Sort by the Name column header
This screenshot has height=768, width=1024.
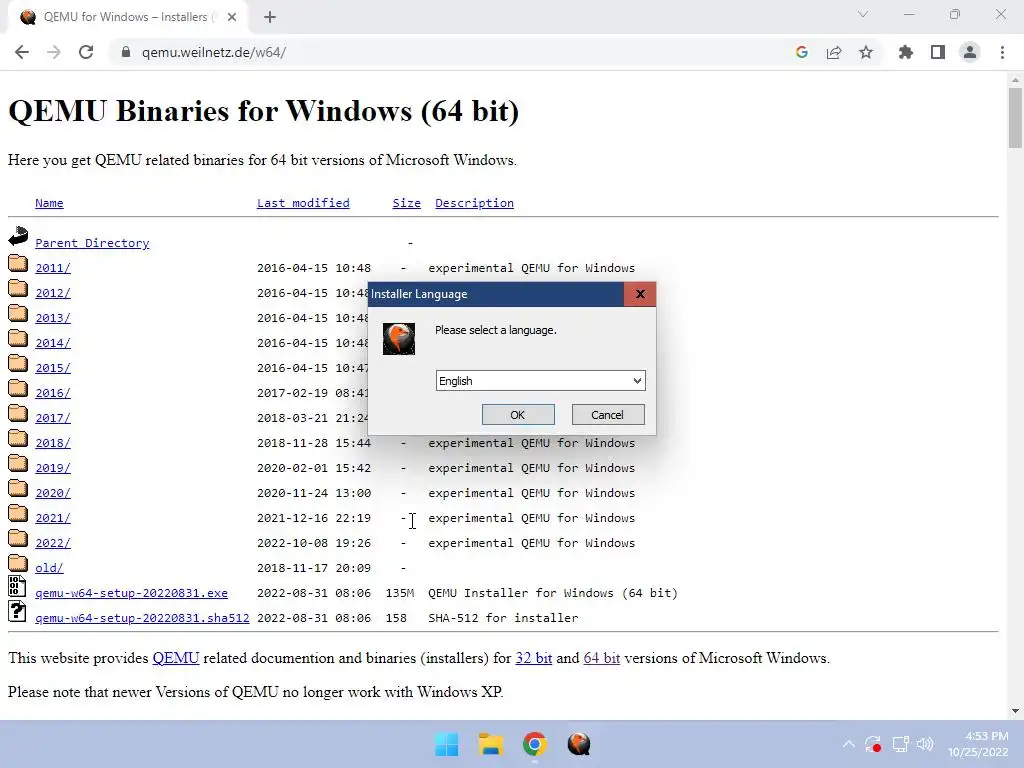point(49,203)
